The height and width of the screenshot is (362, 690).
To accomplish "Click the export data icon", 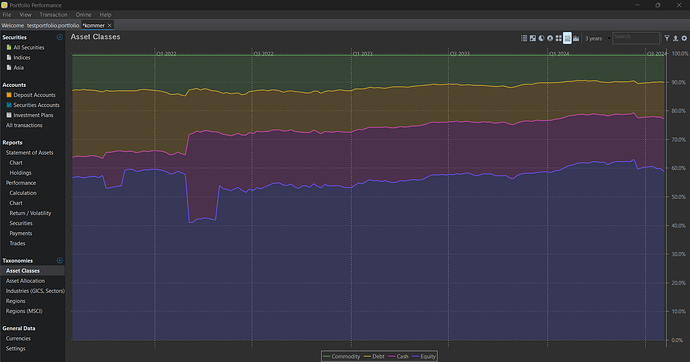I will coord(675,38).
